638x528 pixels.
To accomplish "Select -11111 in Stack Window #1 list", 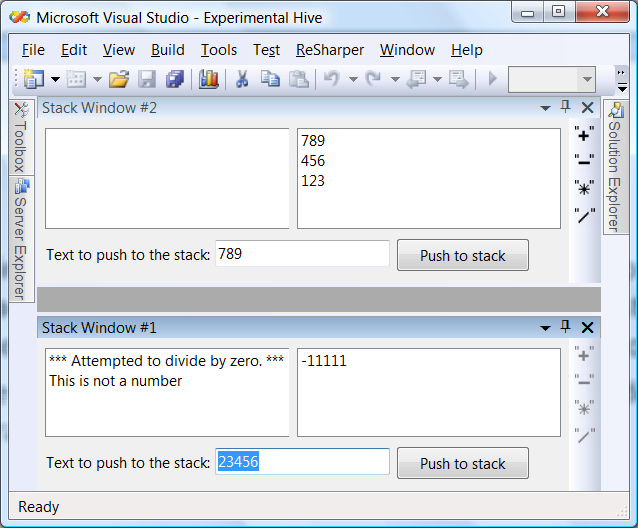I will coord(324,361).
